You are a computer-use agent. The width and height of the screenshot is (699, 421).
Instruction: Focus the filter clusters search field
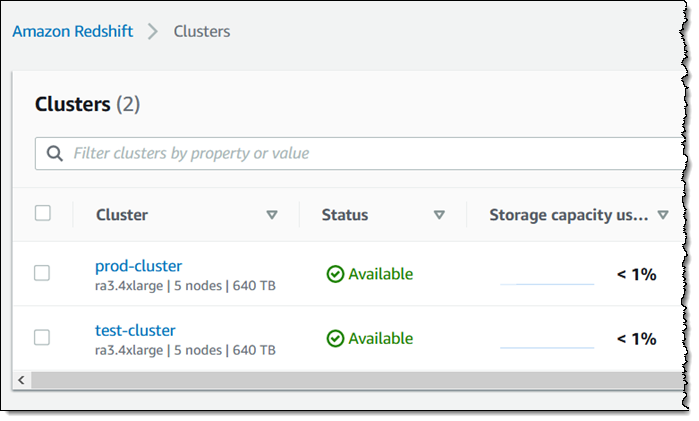point(360,154)
